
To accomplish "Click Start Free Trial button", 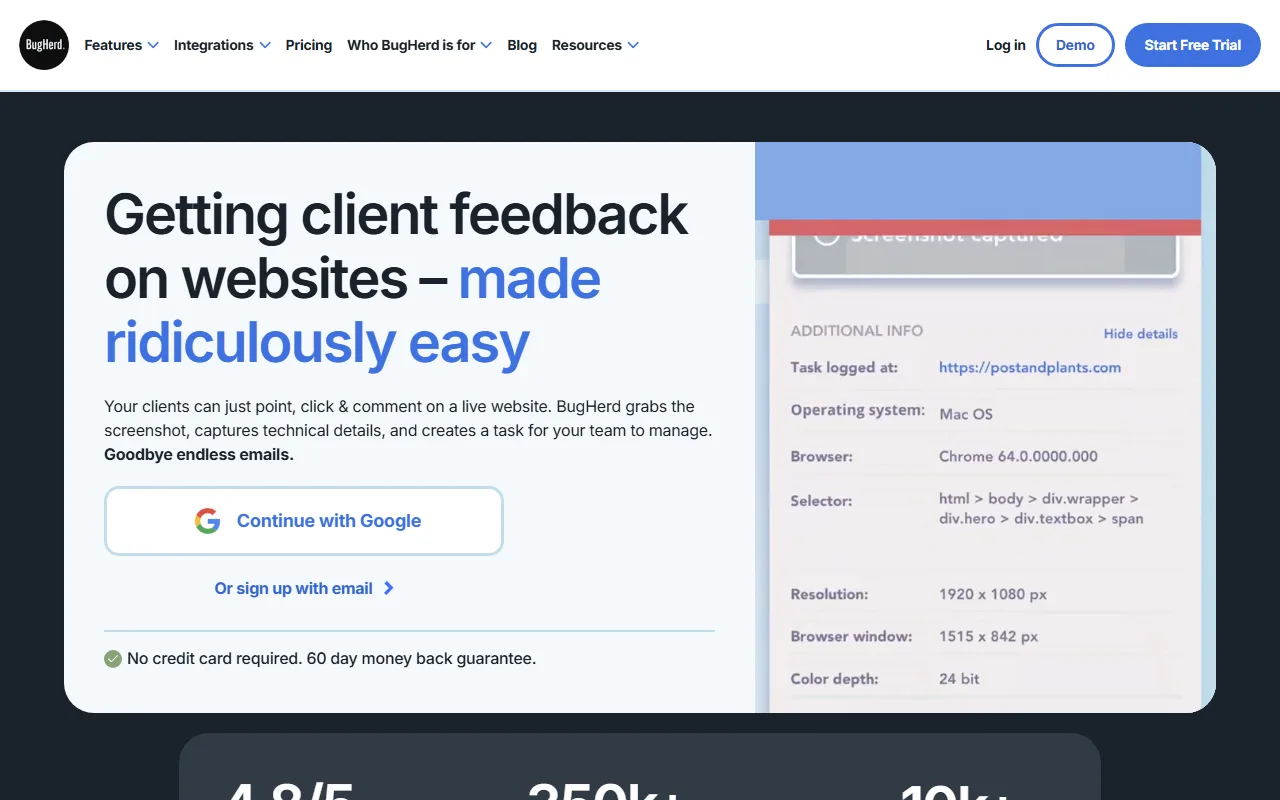I will 1193,45.
